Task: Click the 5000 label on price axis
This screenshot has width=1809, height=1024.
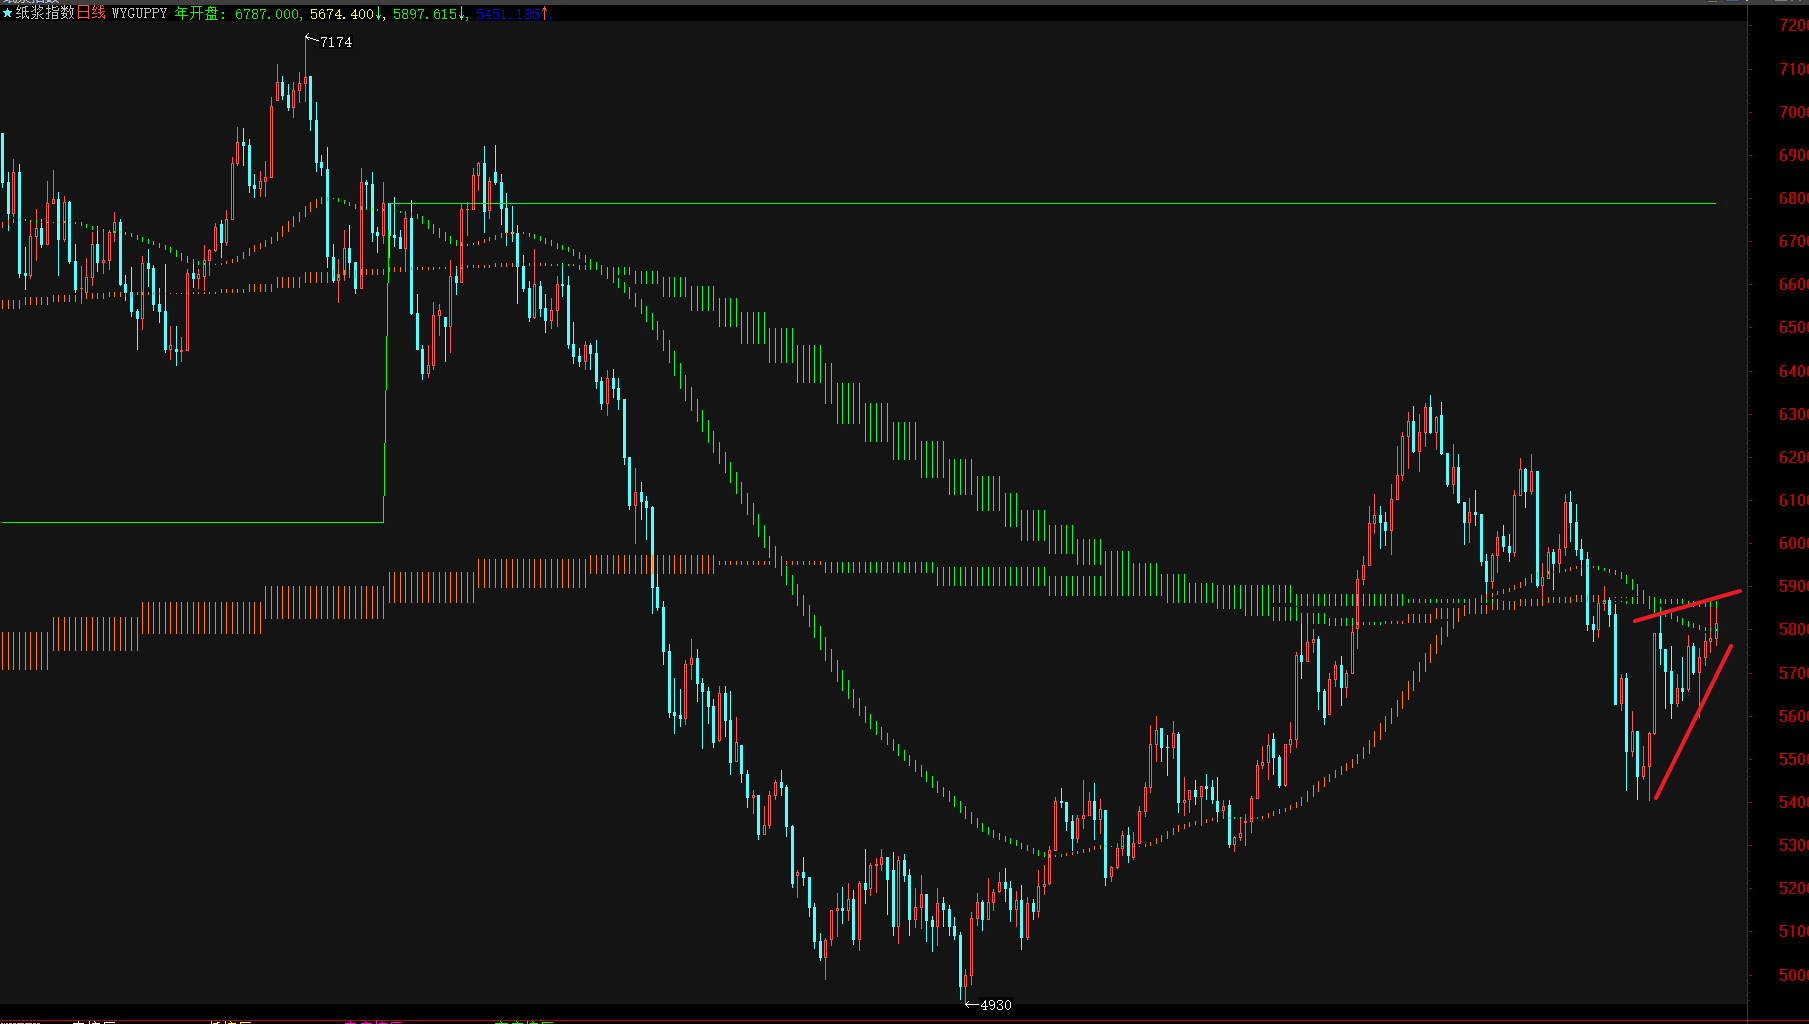Action: [1792, 975]
